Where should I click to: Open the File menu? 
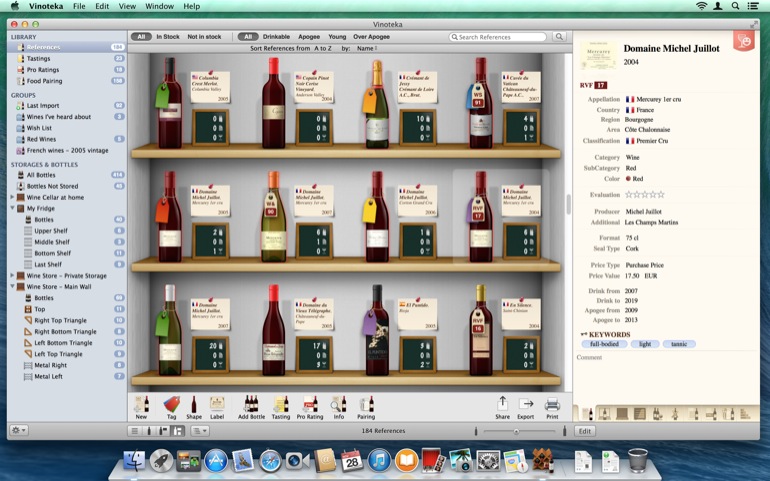pyautogui.click(x=79, y=6)
